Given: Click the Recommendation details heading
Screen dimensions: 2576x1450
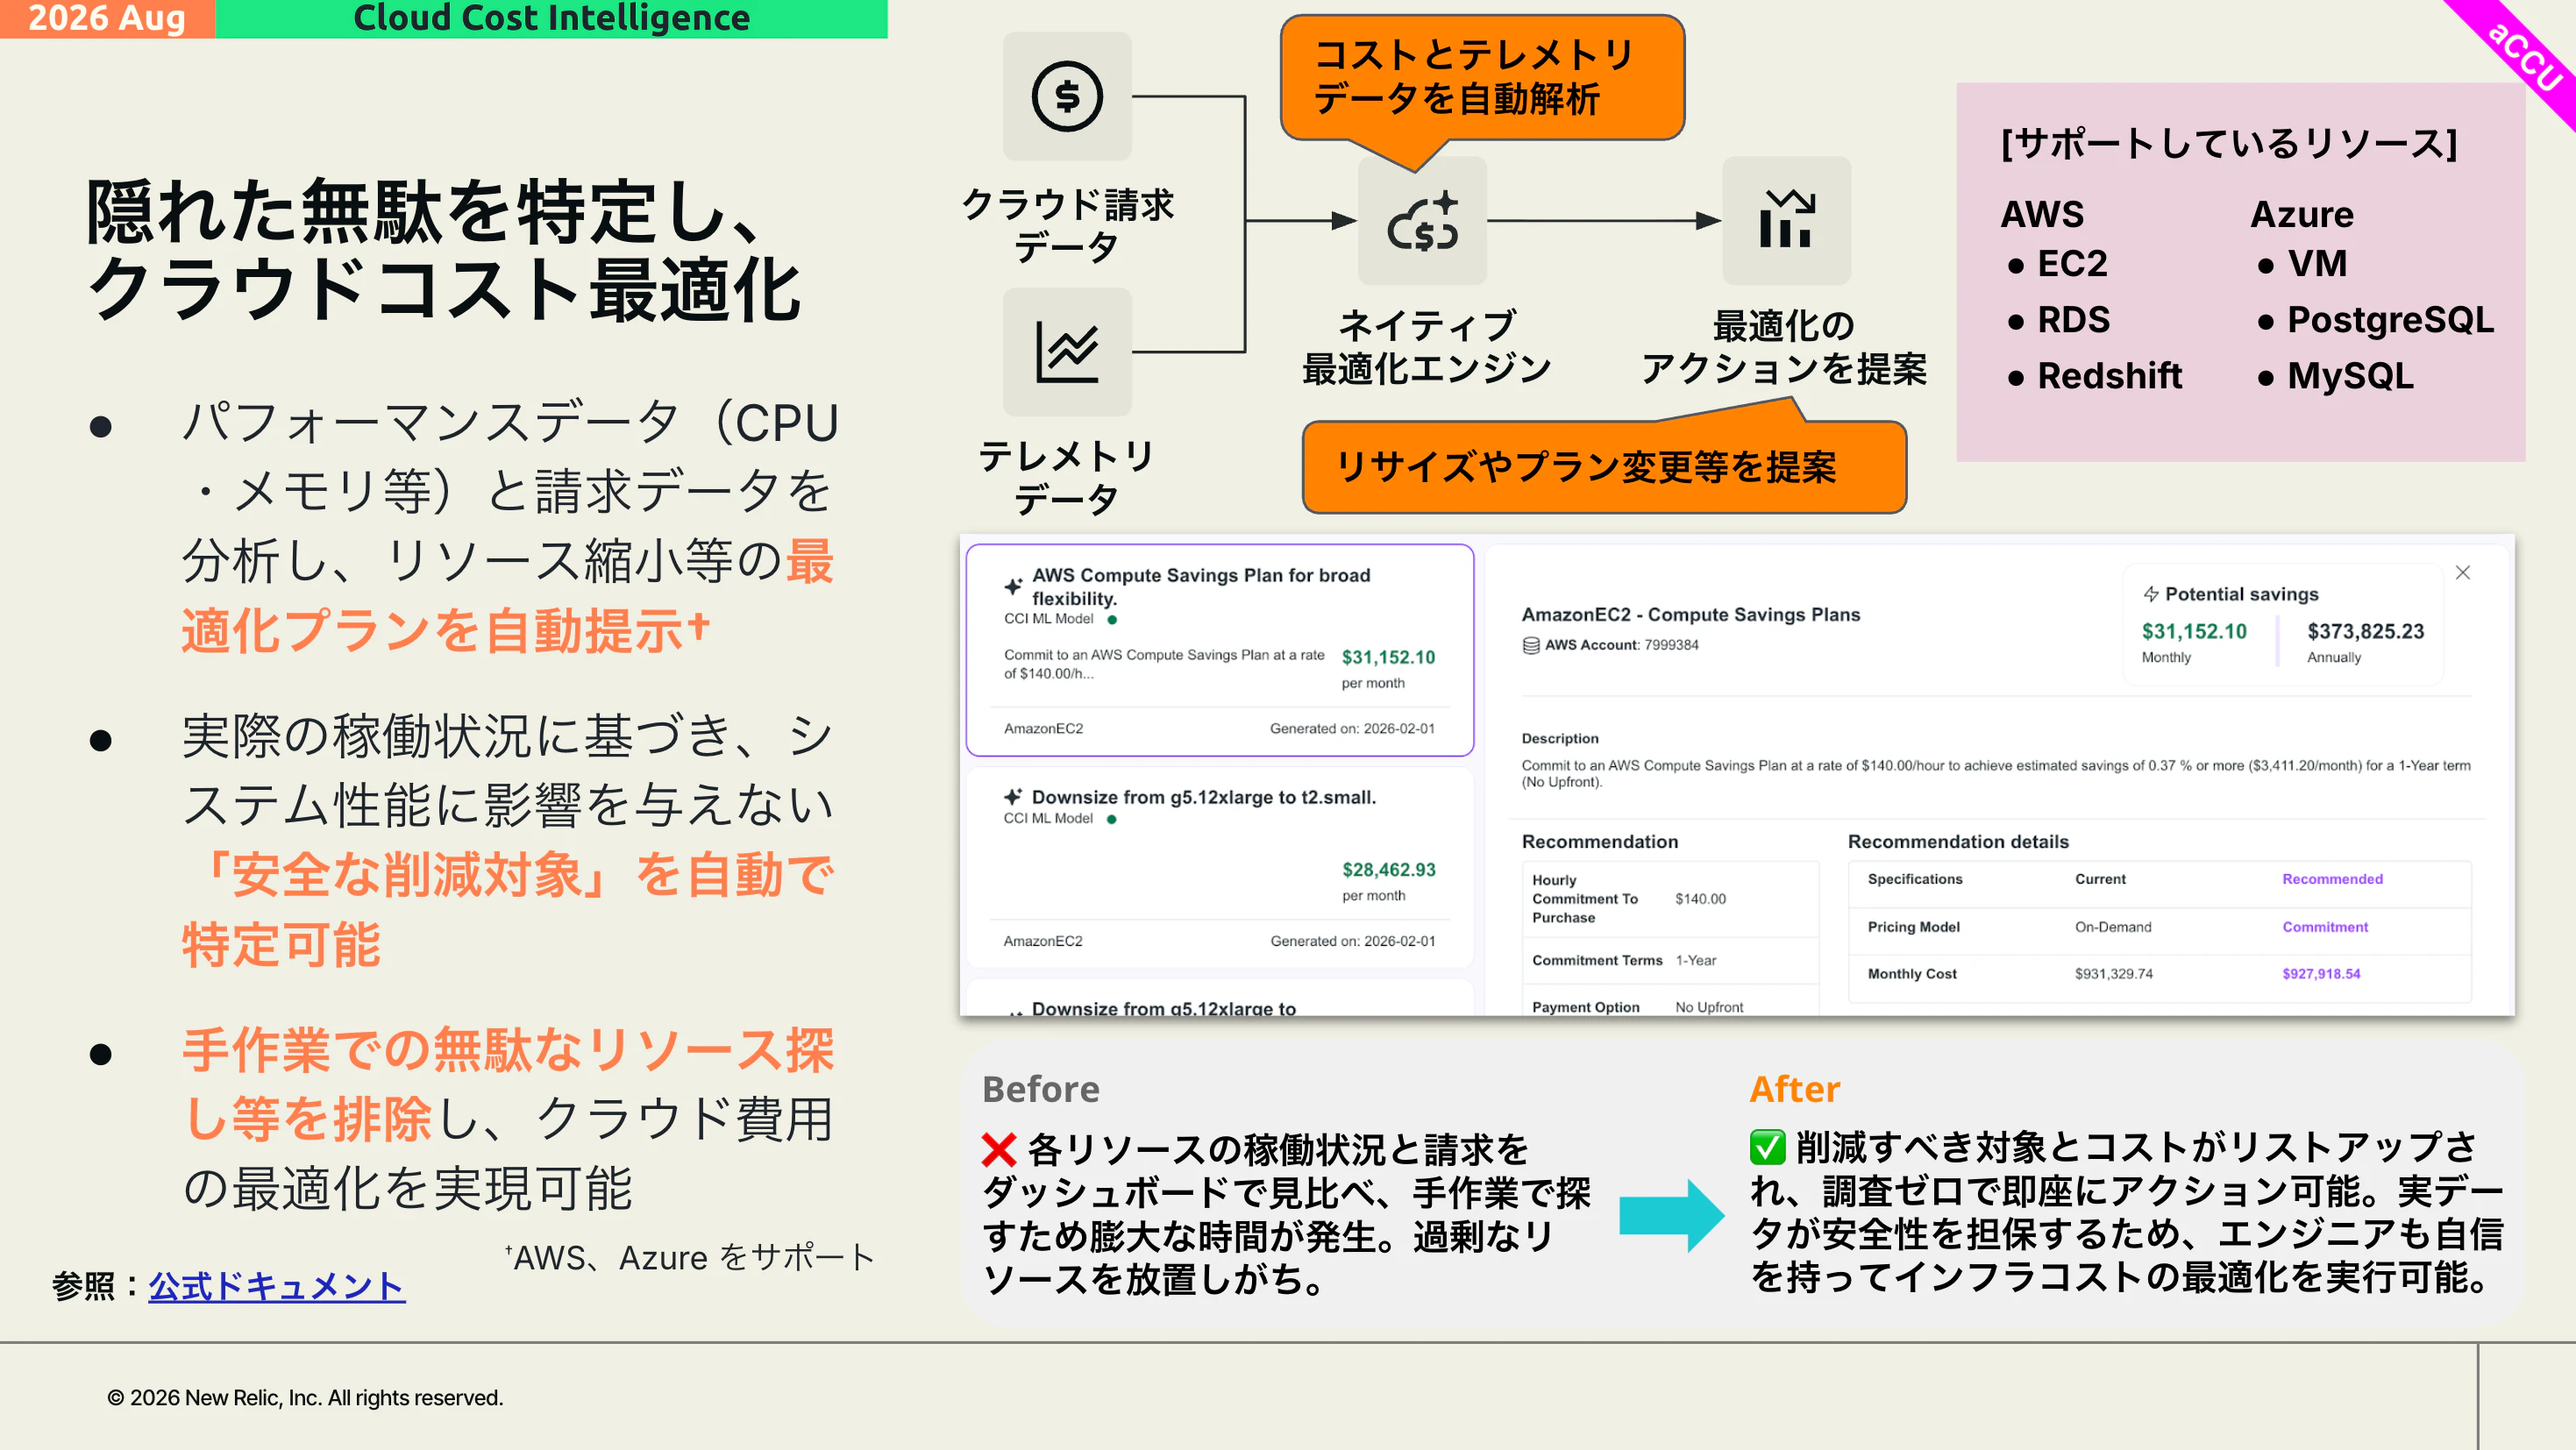Looking at the screenshot, I should coord(1957,841).
